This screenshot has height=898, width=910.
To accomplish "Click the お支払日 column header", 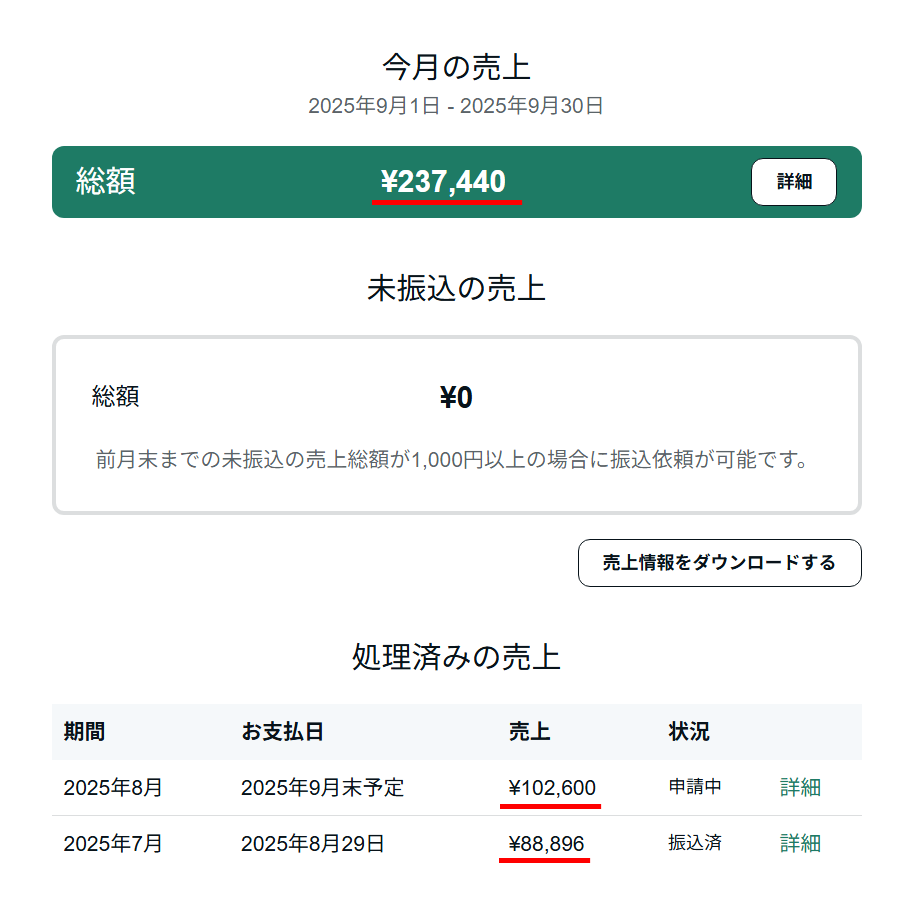I will [282, 732].
